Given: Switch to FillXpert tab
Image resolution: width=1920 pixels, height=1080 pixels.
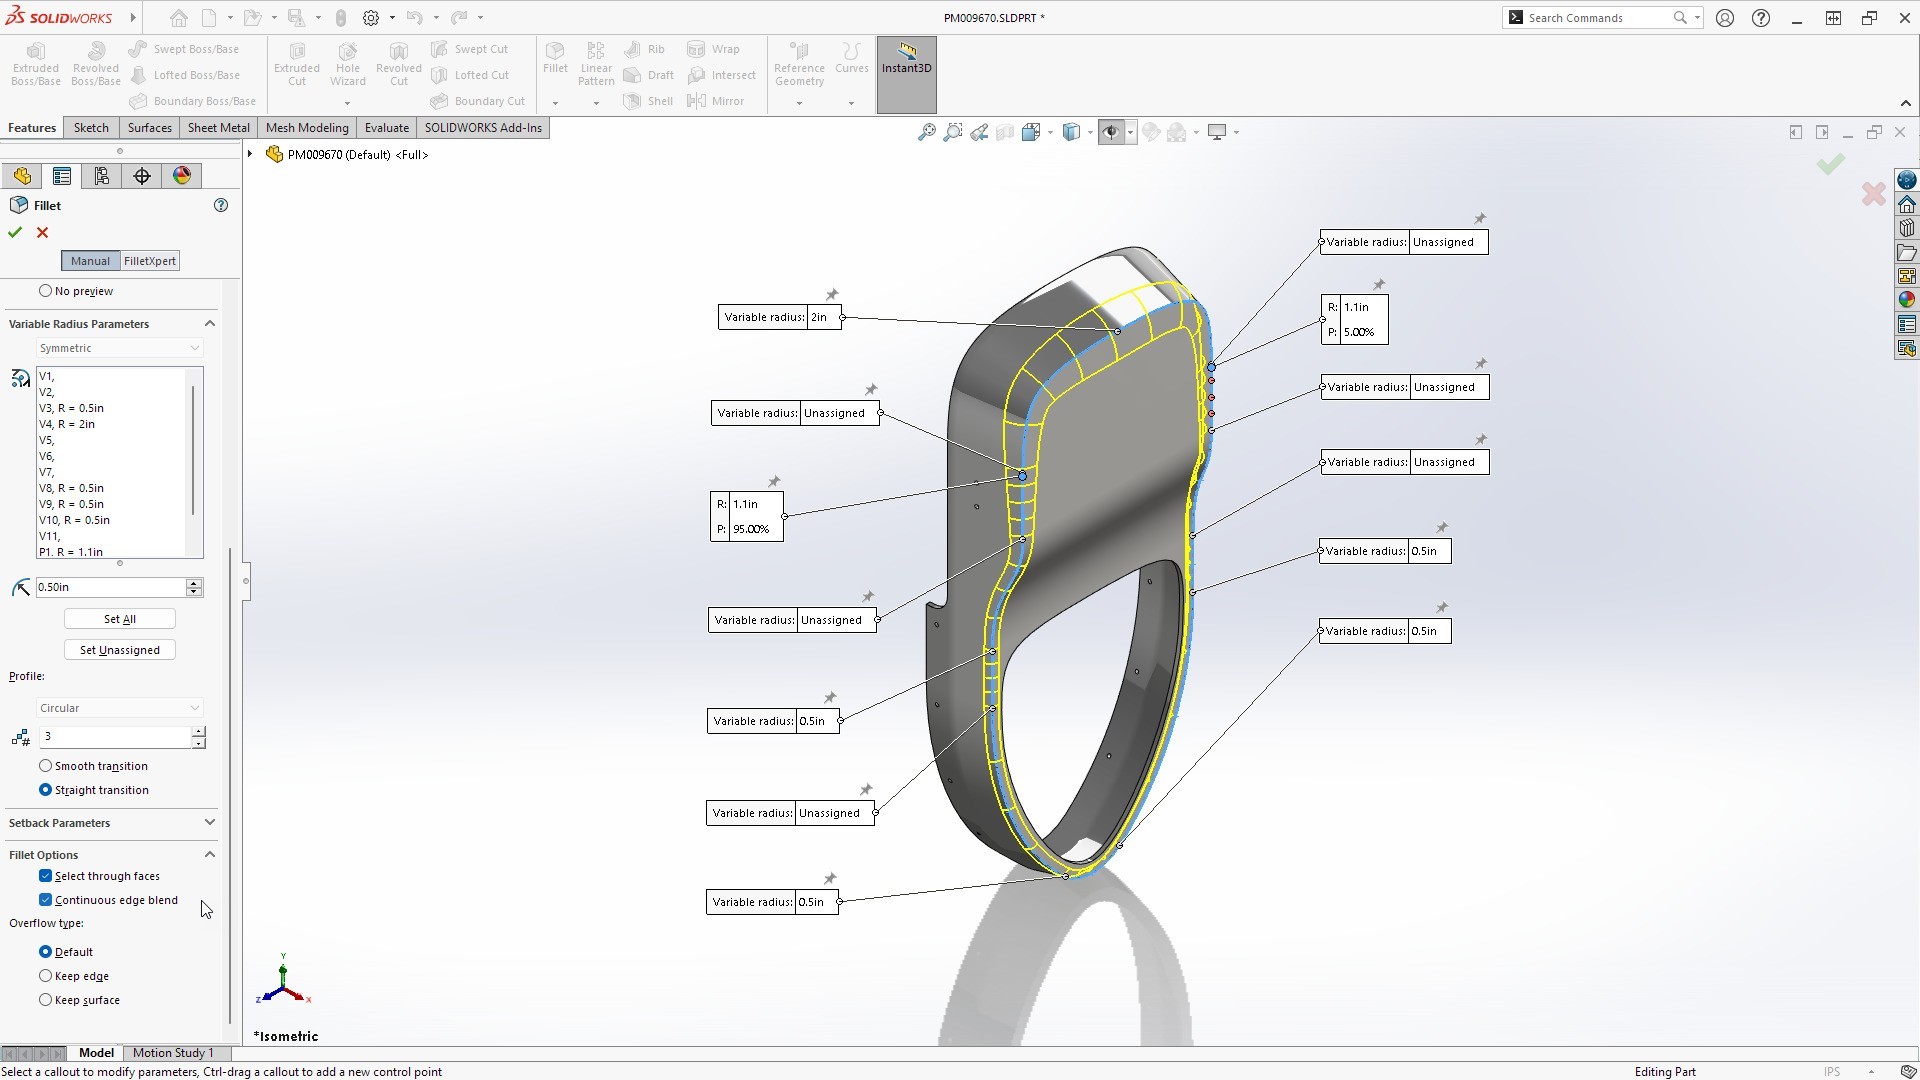Looking at the screenshot, I should tap(149, 260).
